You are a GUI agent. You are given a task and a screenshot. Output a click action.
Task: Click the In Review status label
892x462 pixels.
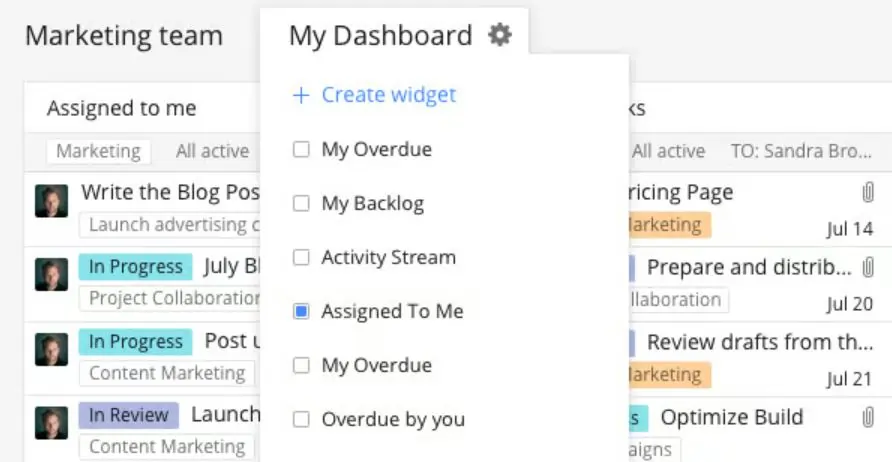[128, 415]
